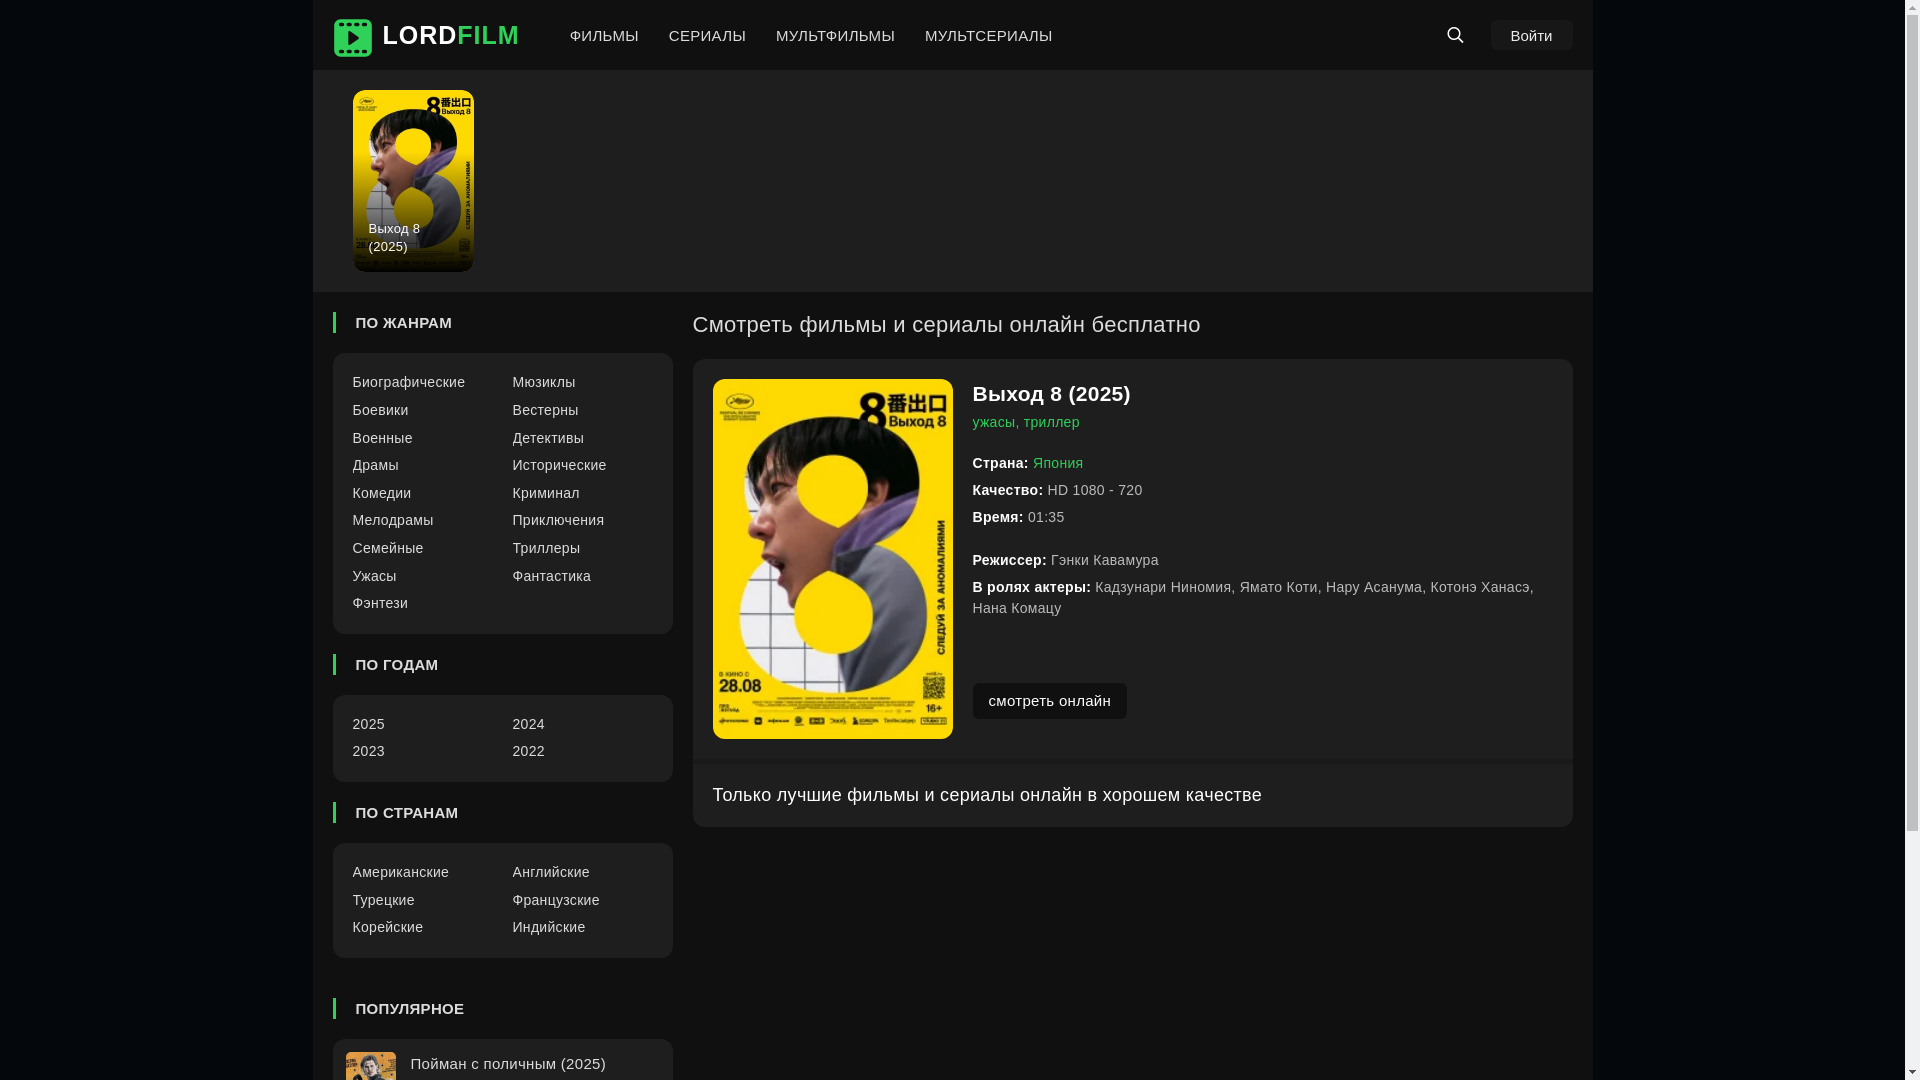This screenshot has width=1920, height=1080.
Task: Filter by year 2025
Action: click(x=368, y=724)
